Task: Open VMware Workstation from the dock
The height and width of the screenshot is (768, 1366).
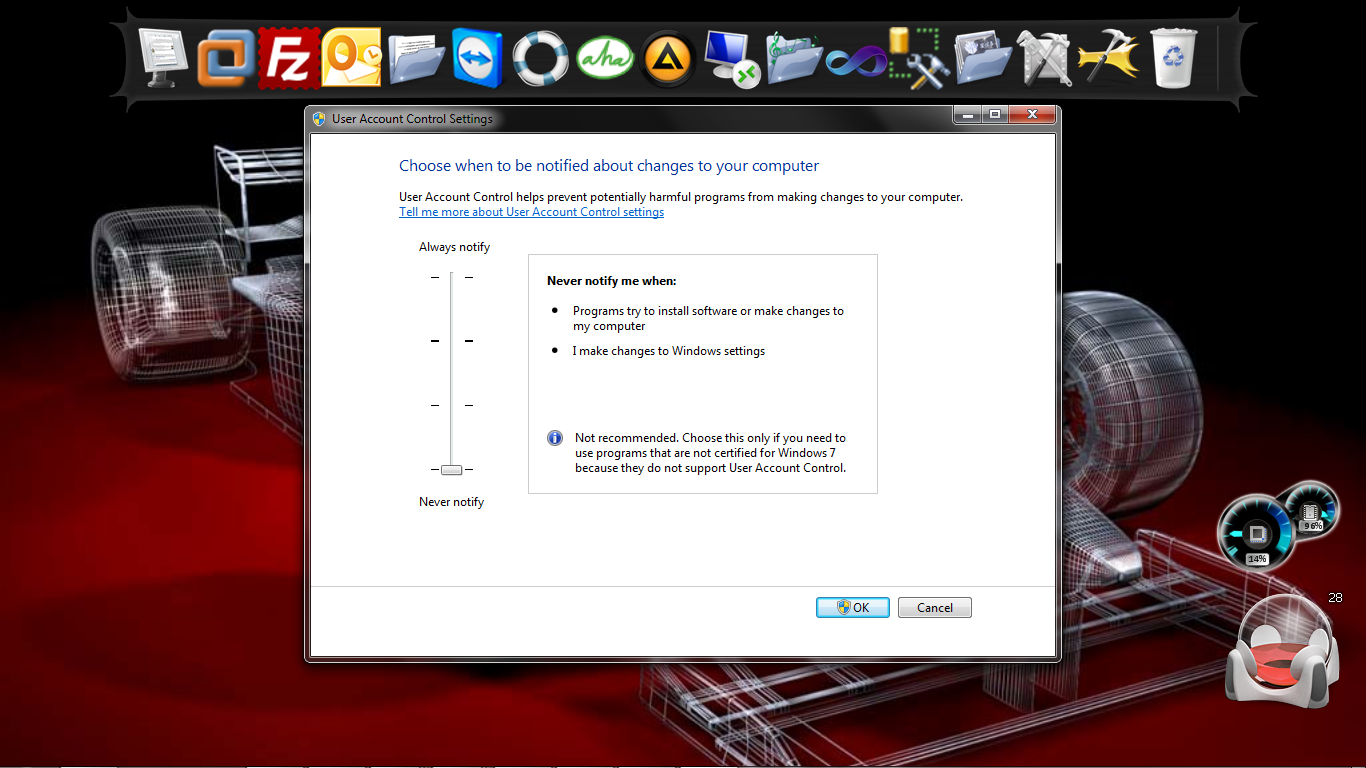Action: pyautogui.click(x=224, y=58)
